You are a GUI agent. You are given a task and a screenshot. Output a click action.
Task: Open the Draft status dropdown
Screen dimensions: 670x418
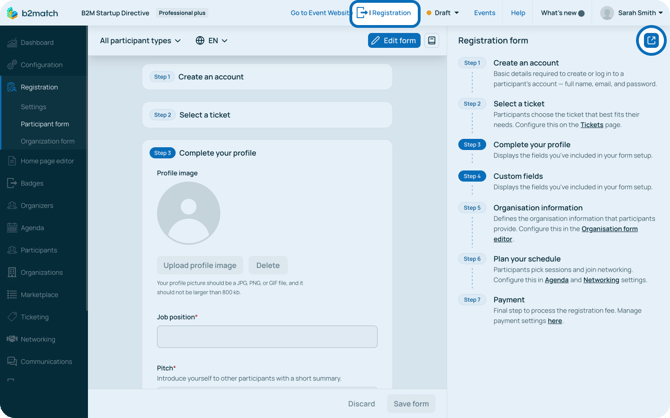tap(443, 13)
